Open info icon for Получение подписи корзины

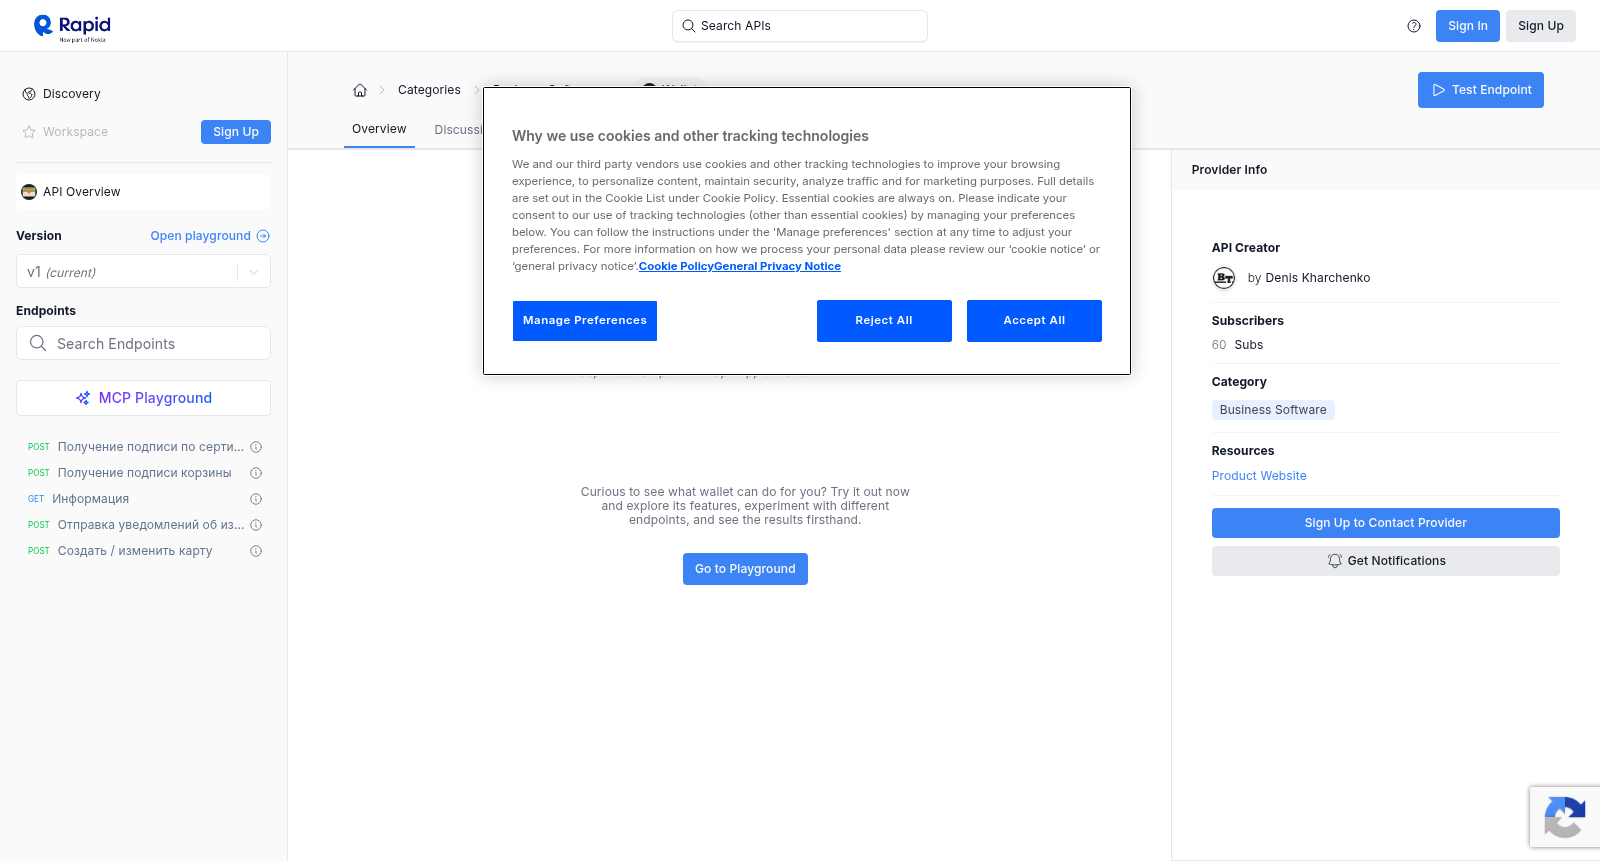click(x=256, y=473)
